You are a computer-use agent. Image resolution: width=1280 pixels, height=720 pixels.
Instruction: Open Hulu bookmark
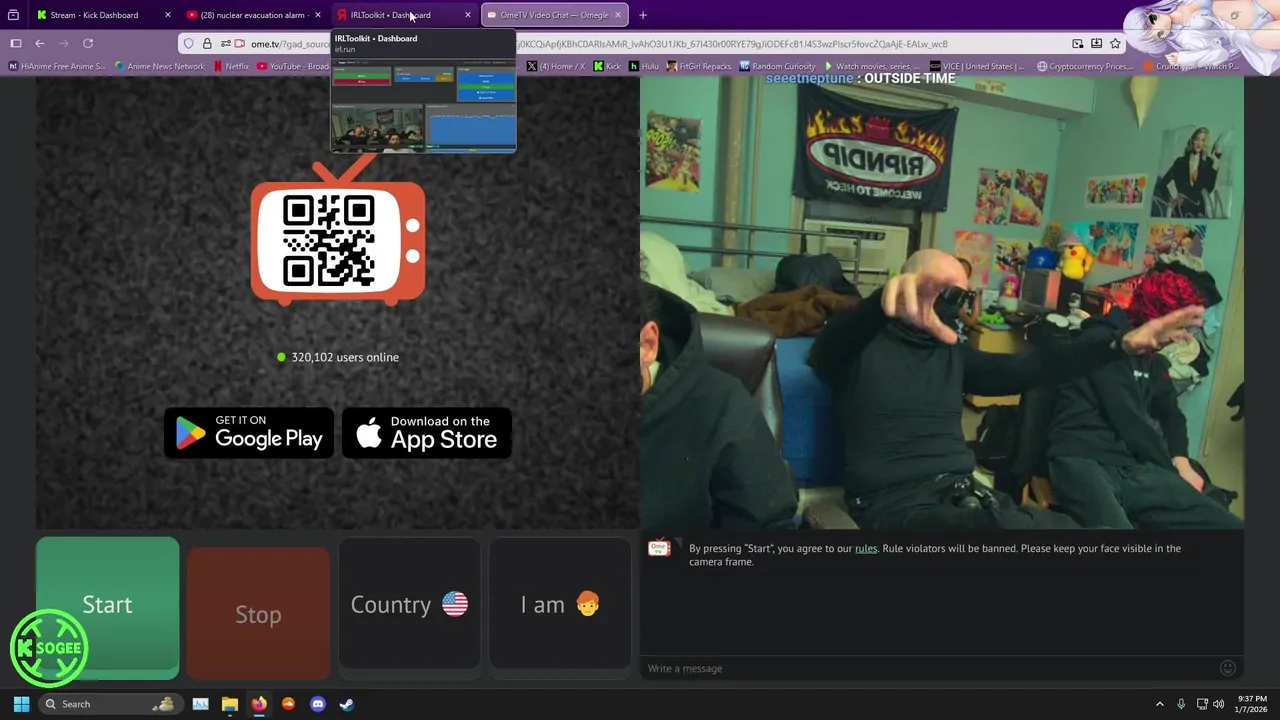pyautogui.click(x=643, y=66)
